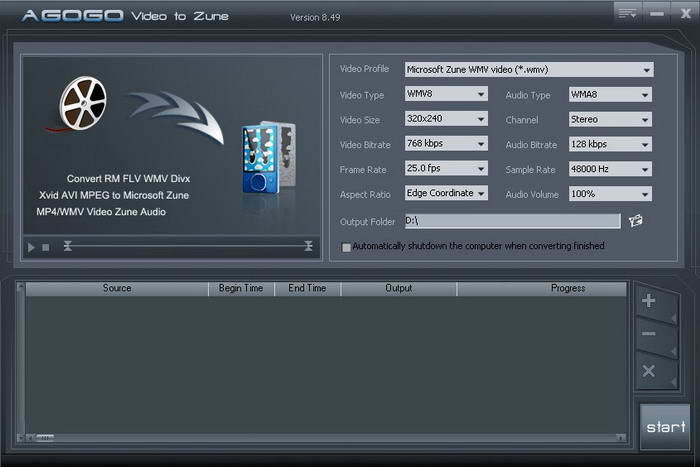
Task: Click the trim end marker on seek bar
Action: click(x=308, y=246)
